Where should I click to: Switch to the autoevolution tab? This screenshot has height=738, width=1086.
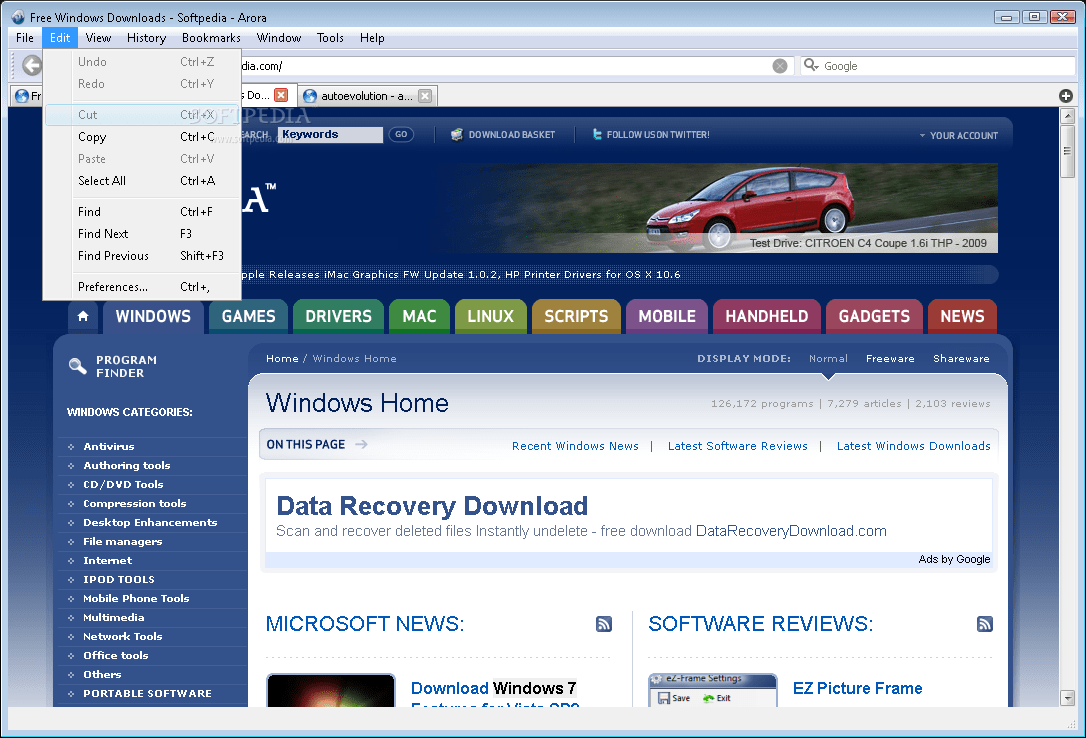[367, 96]
